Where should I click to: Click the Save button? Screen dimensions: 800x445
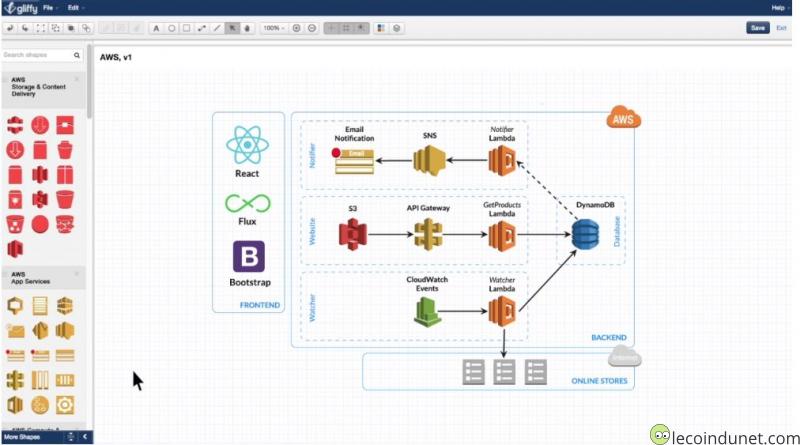758,28
